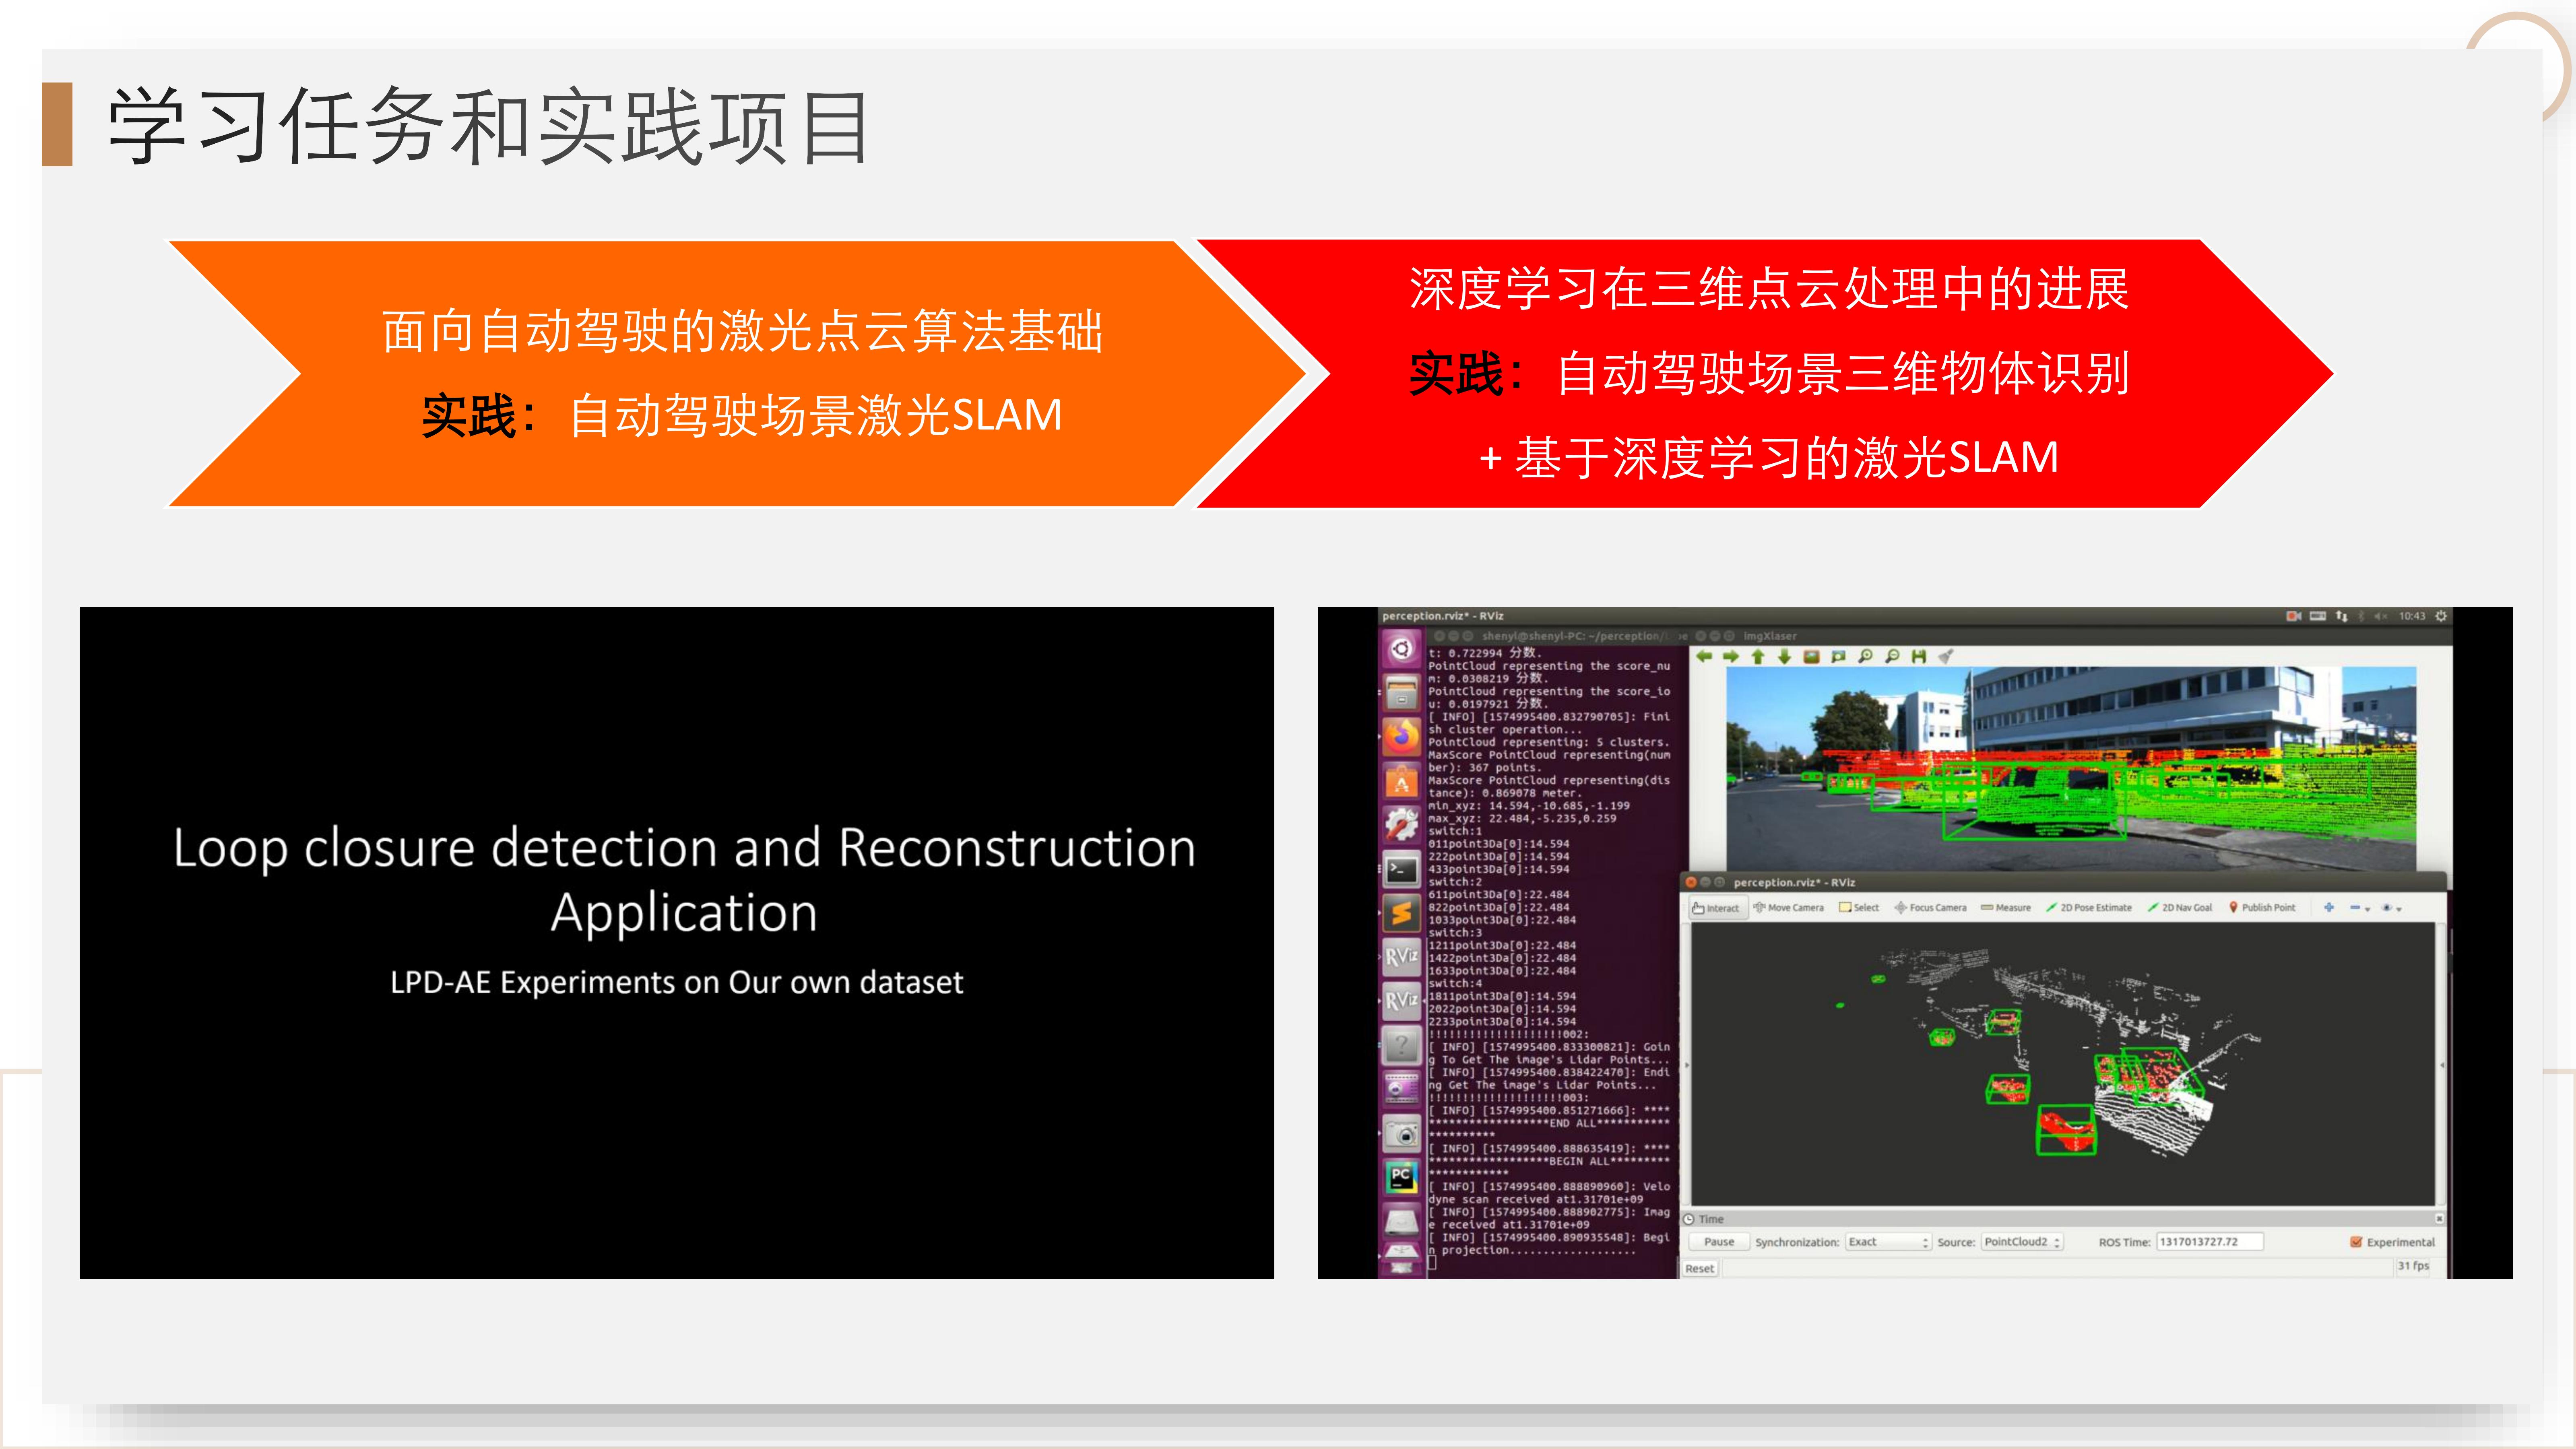Open the question-mark help launcher icon

(x=1401, y=1046)
